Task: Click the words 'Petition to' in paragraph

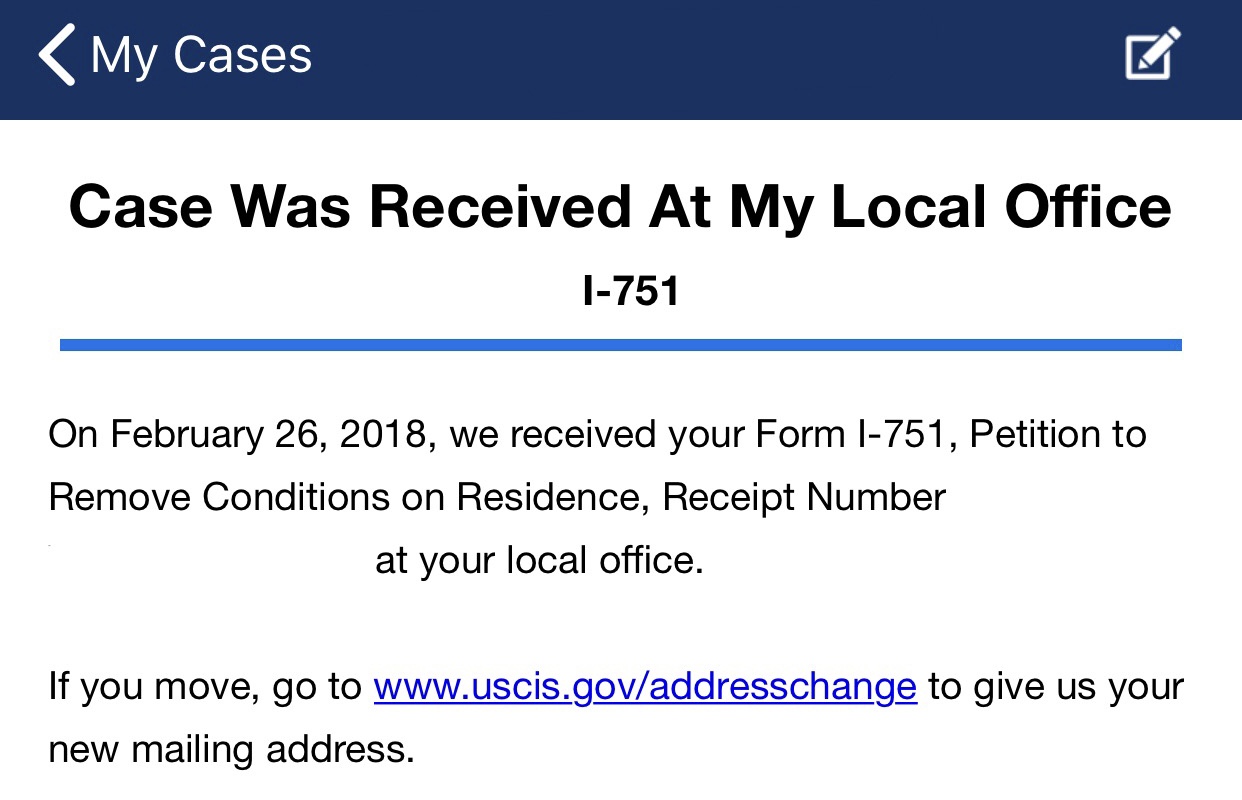Action: pyautogui.click(x=1059, y=435)
